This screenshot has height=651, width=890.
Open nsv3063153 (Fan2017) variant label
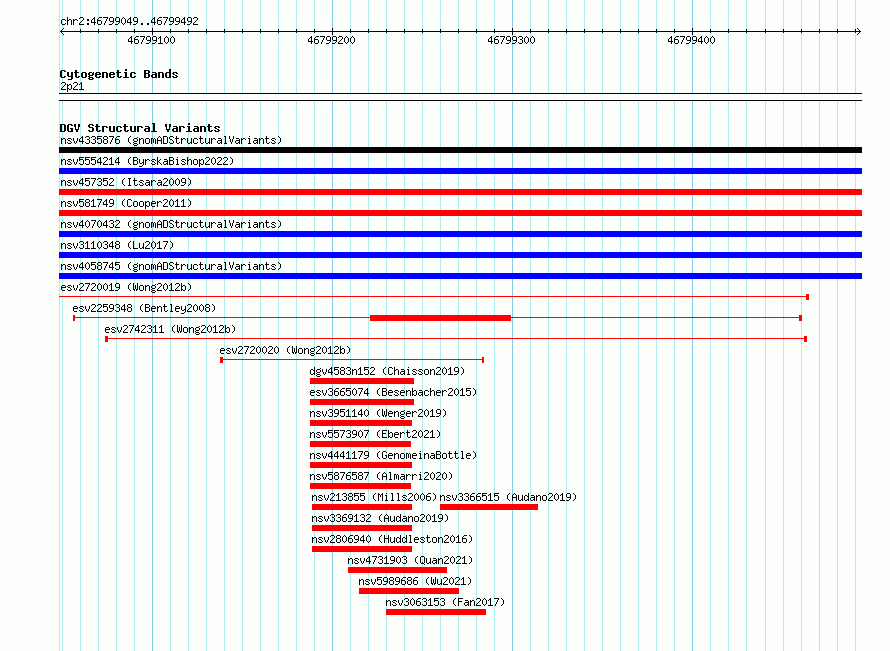pos(445,602)
